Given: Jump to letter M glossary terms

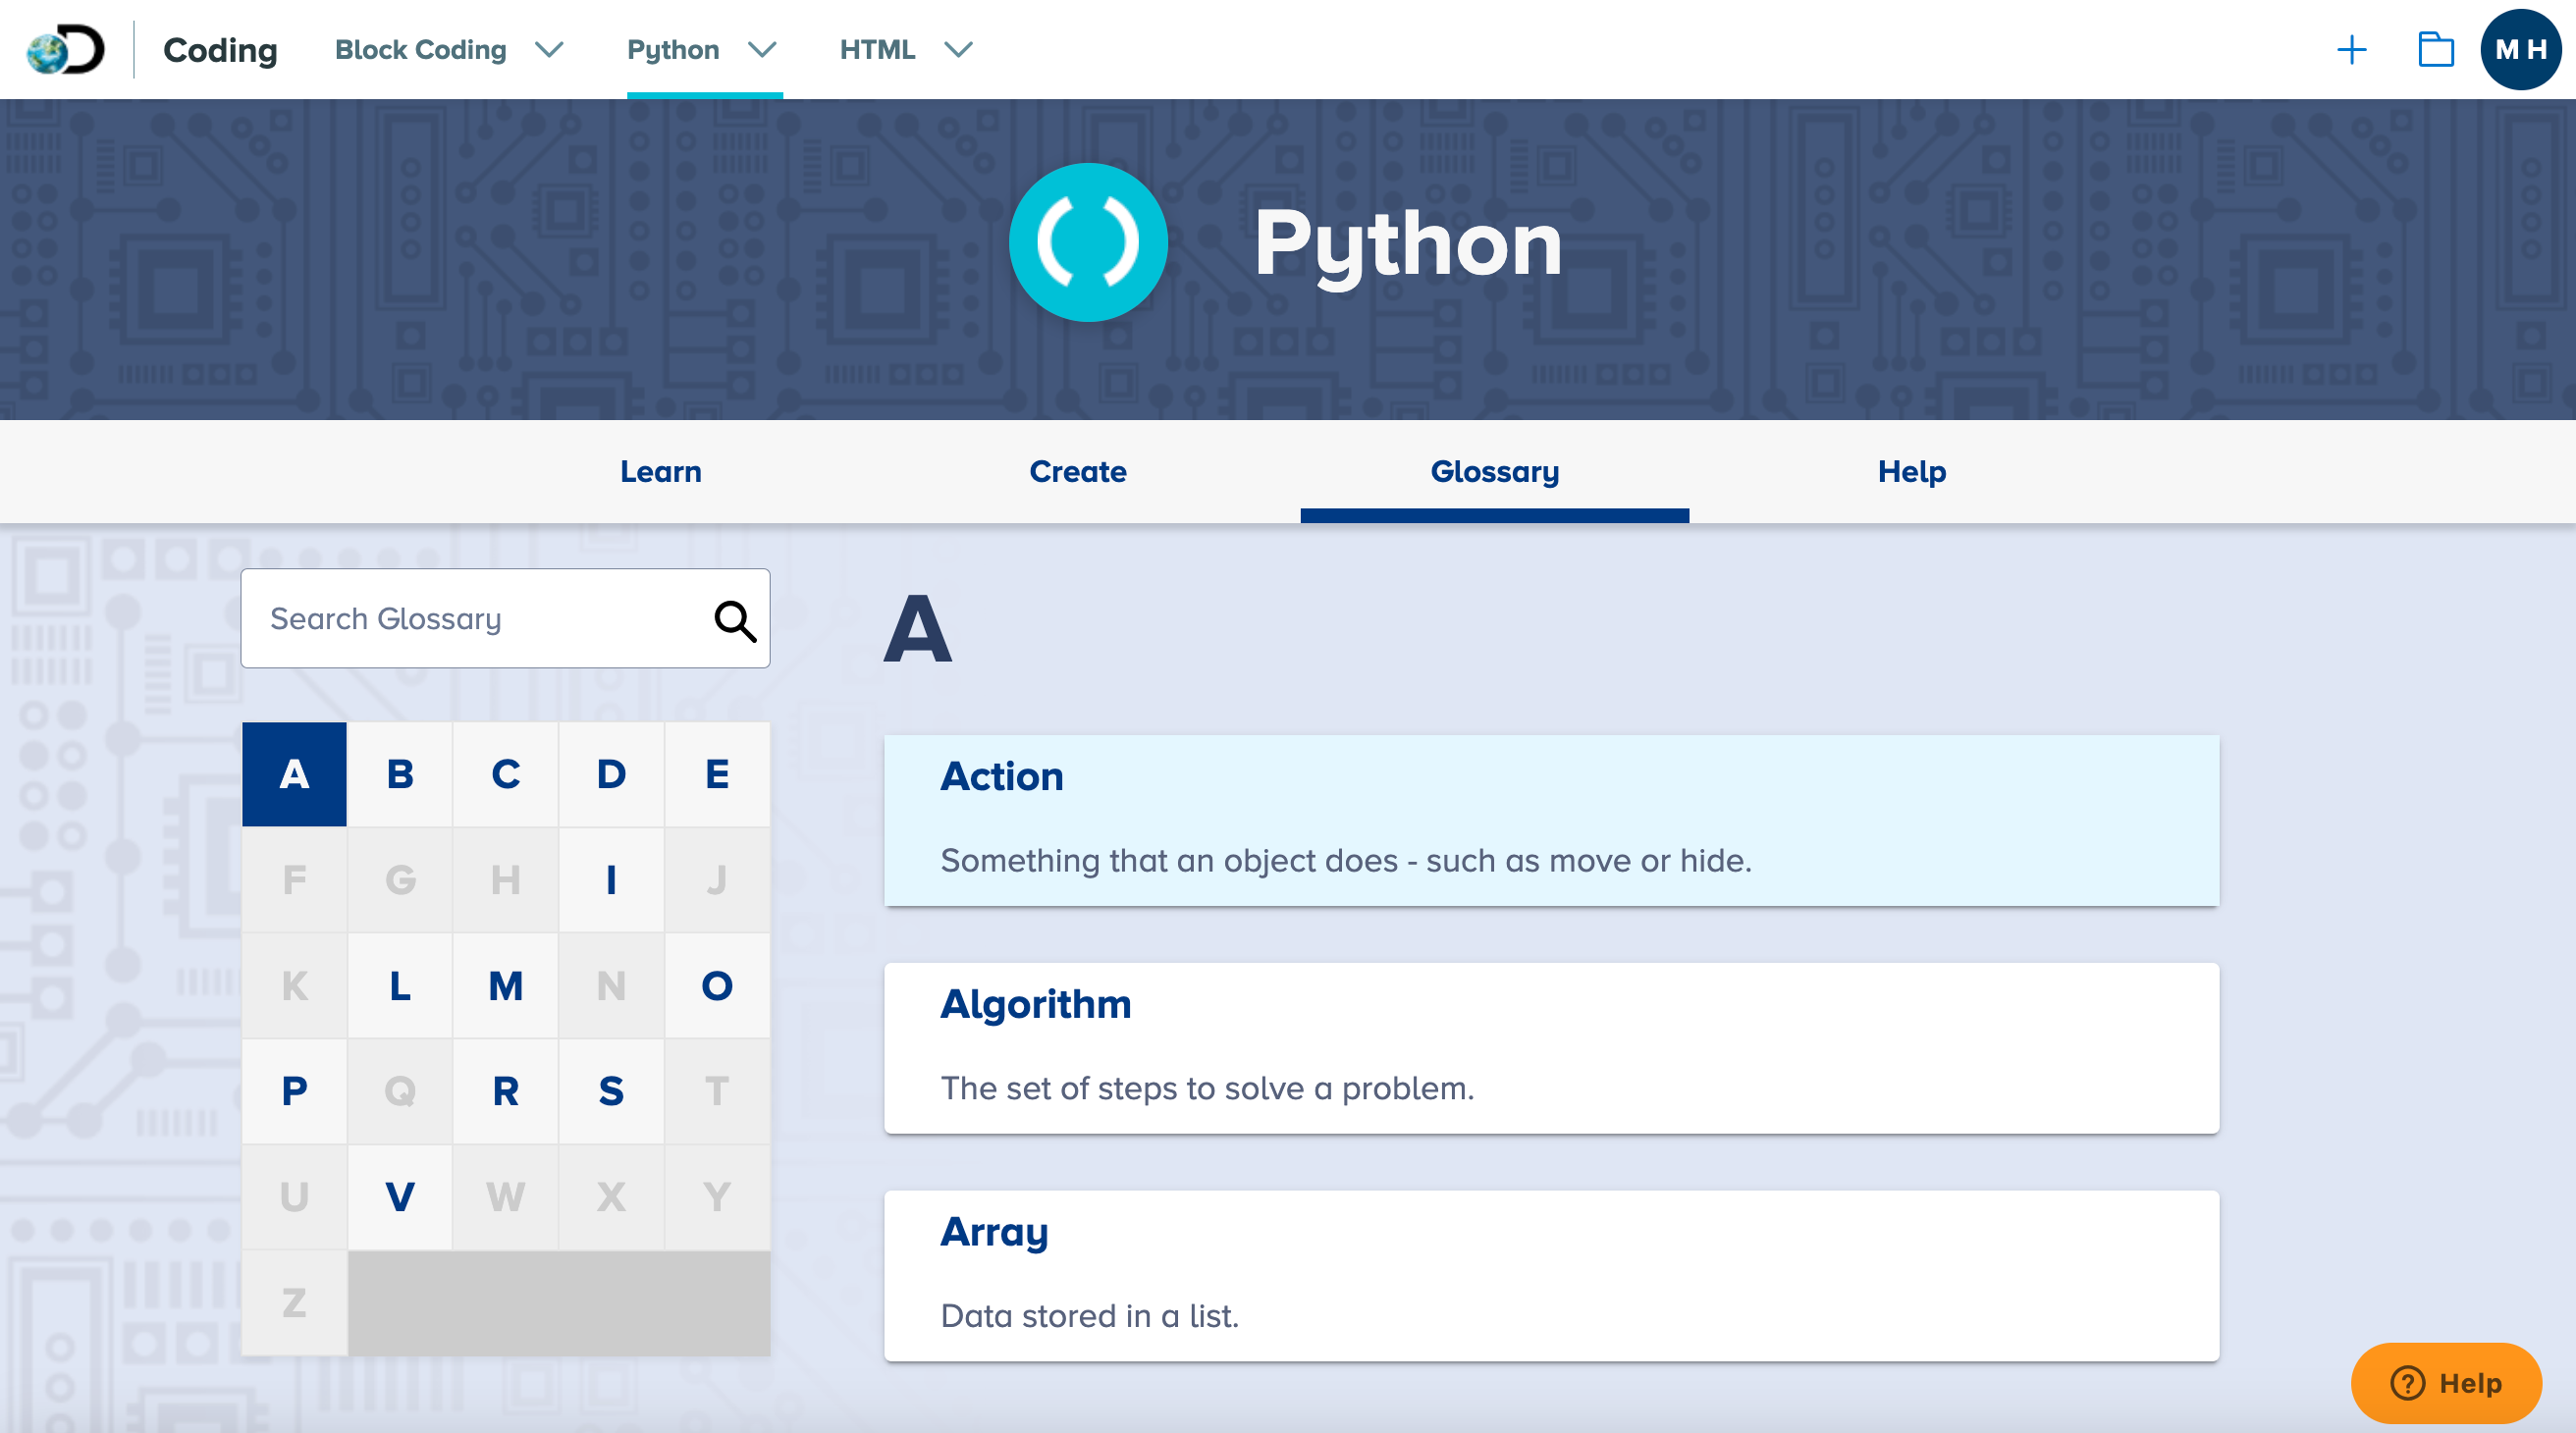Looking at the screenshot, I should pos(506,986).
